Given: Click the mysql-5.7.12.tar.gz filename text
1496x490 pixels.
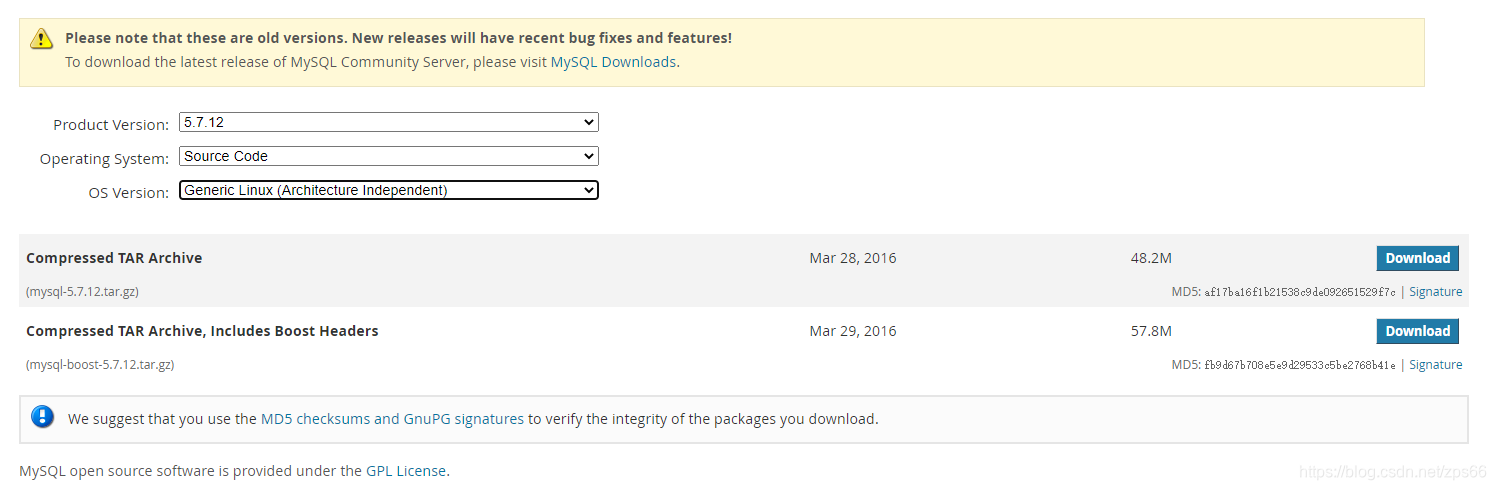Looking at the screenshot, I should (82, 292).
